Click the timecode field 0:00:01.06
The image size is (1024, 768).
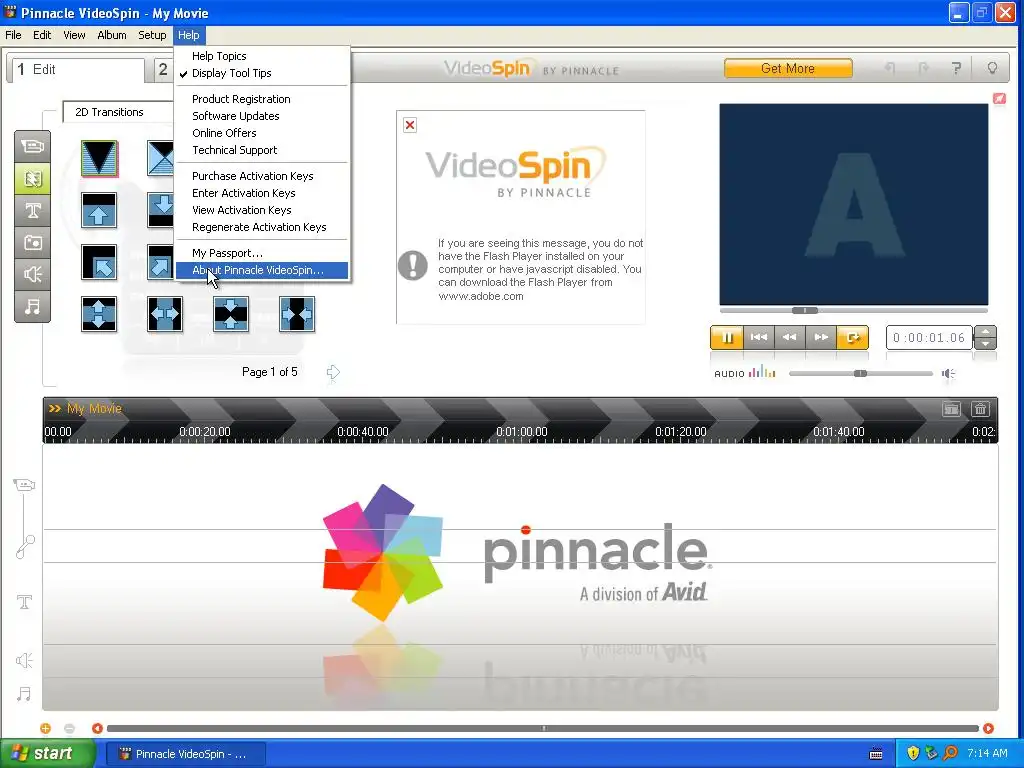pos(929,338)
